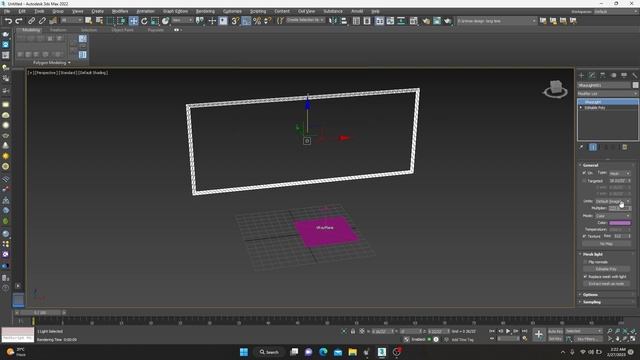
Task: Expand Editable Poly in the modifier stack
Action: (x=581, y=108)
